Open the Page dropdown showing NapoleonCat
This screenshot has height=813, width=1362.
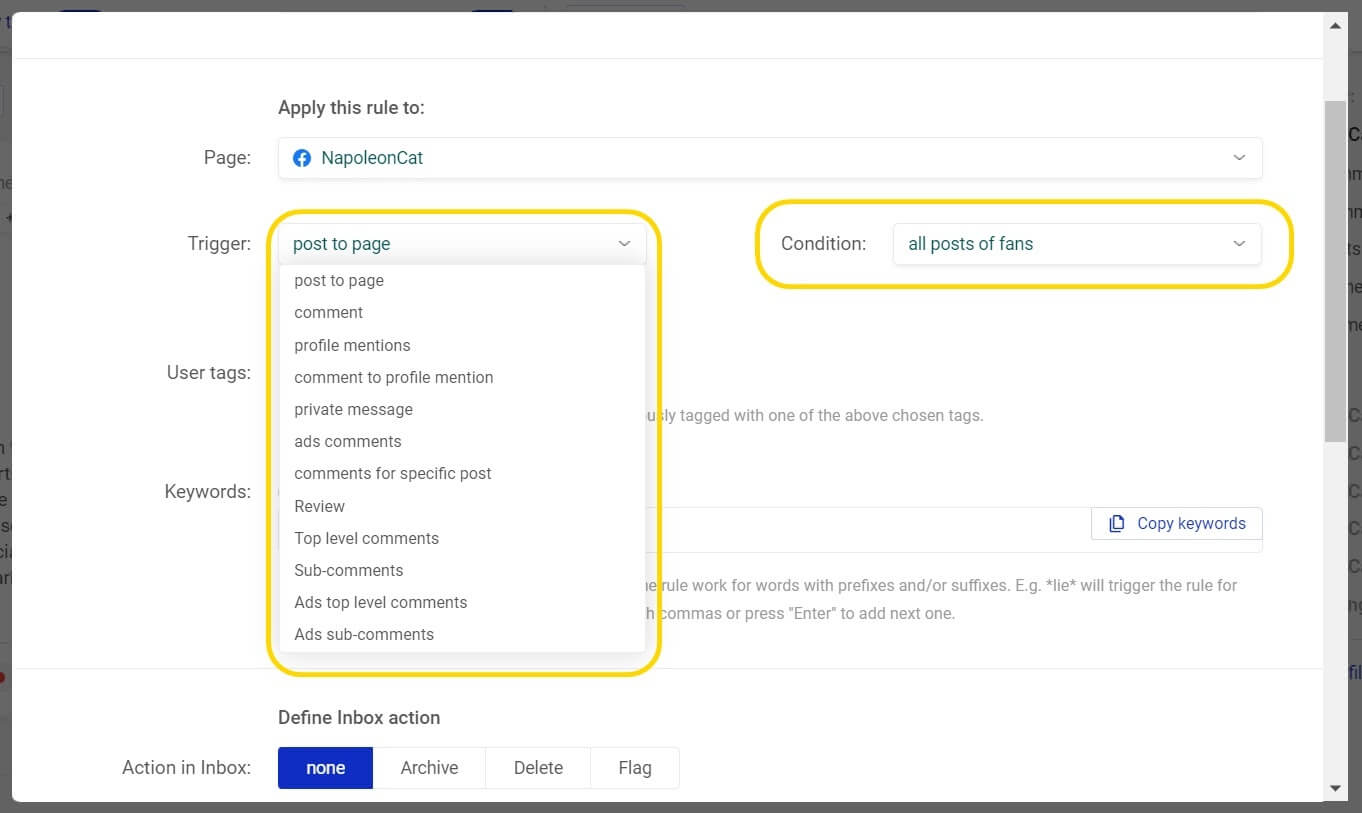tap(770, 158)
